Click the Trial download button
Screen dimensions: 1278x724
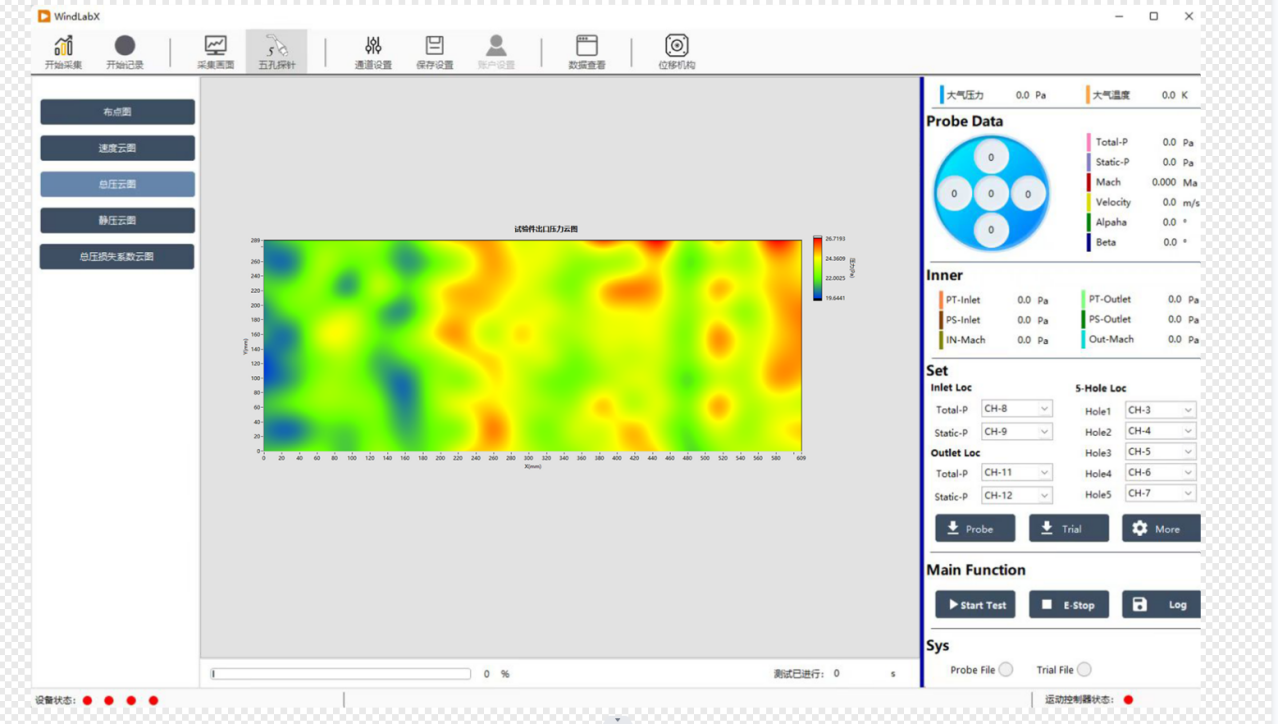click(1069, 528)
